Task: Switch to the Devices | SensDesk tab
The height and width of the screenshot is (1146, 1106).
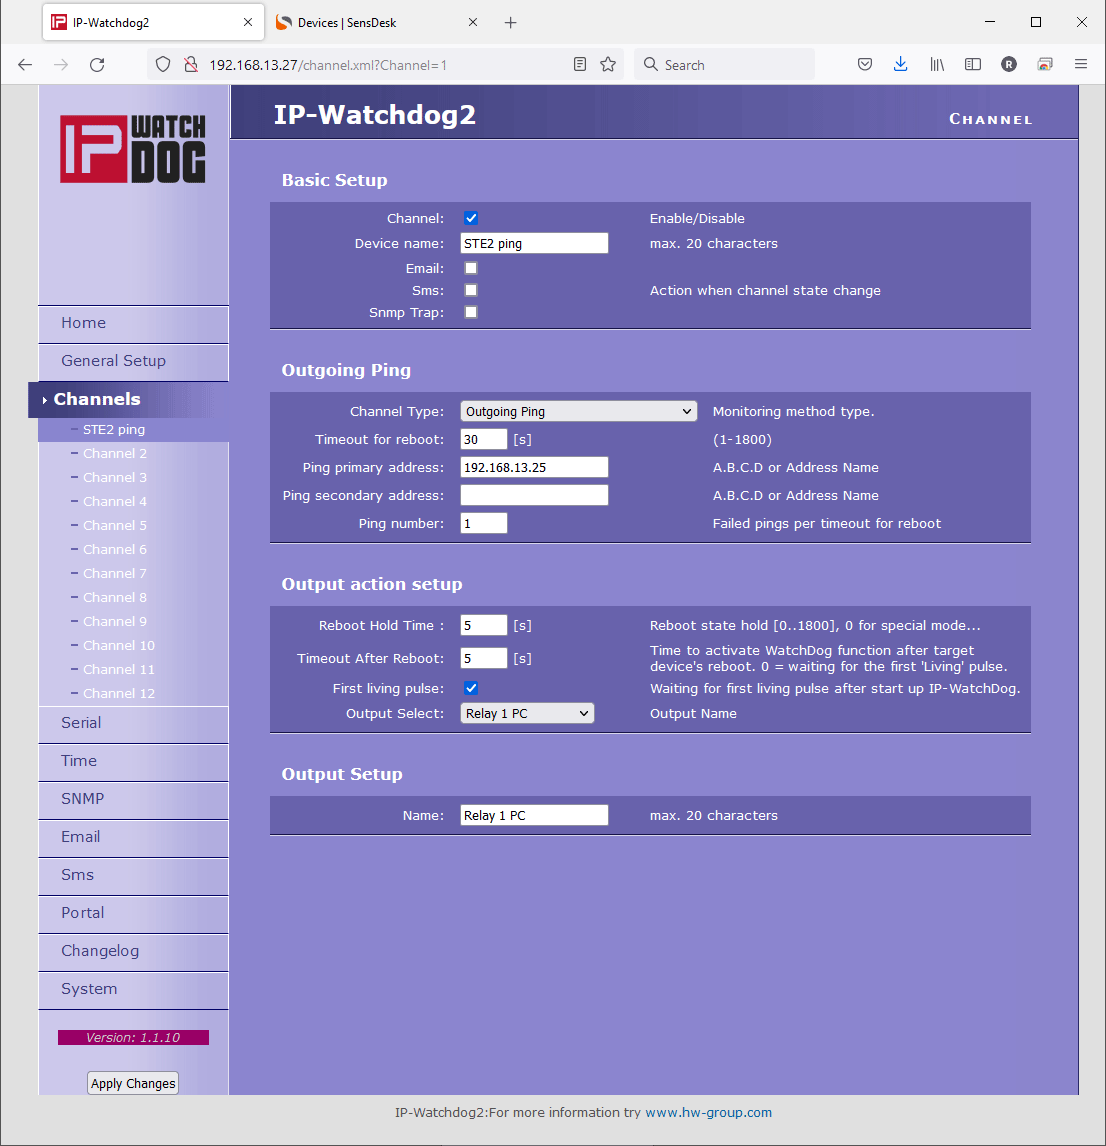Action: tap(378, 23)
